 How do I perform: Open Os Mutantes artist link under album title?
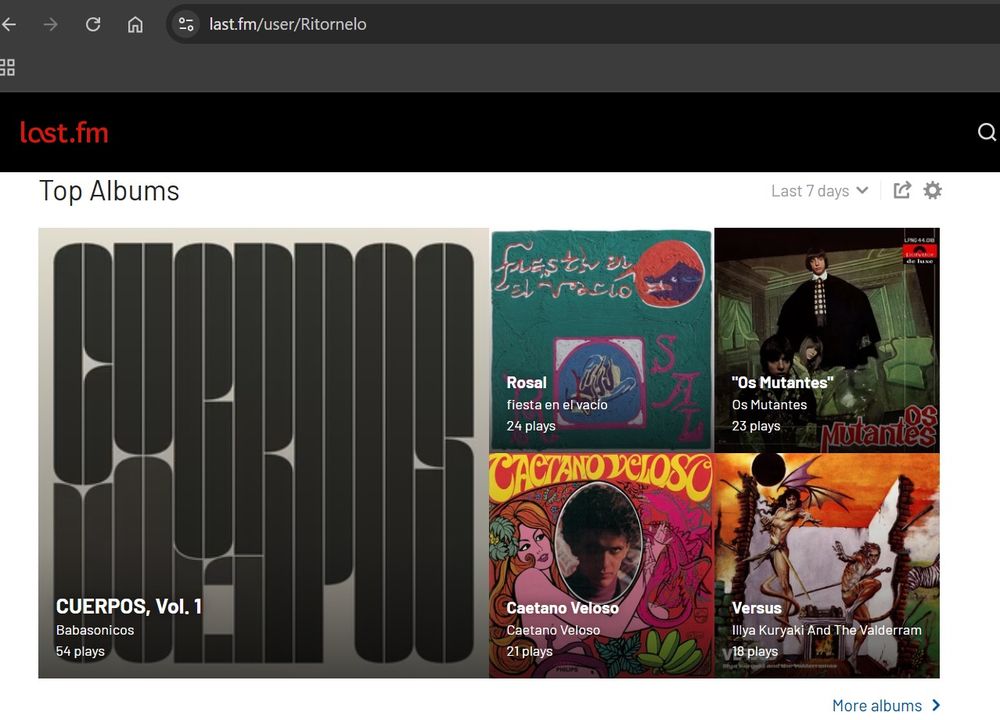(769, 404)
